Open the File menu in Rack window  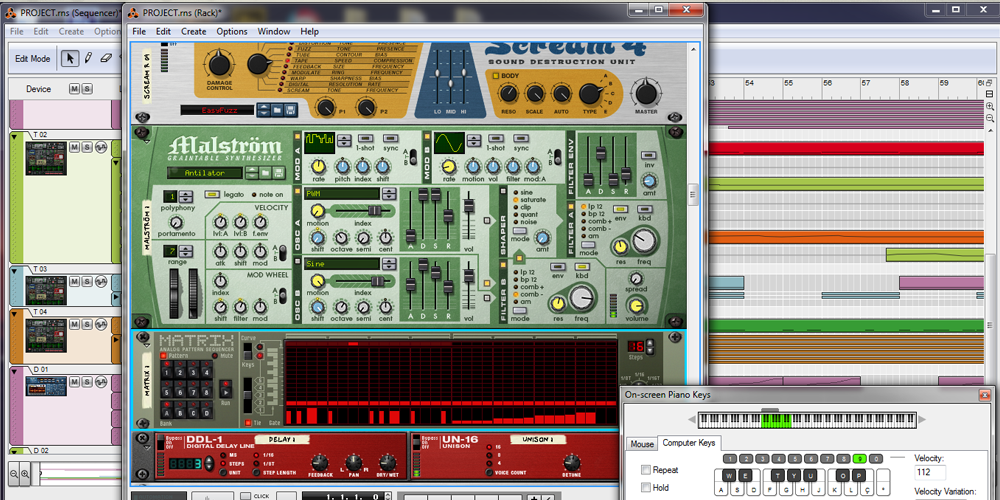tap(139, 31)
